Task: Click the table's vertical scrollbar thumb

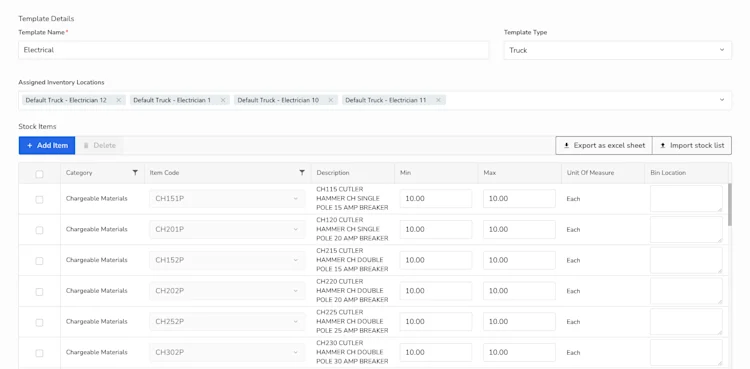Action: click(x=729, y=204)
